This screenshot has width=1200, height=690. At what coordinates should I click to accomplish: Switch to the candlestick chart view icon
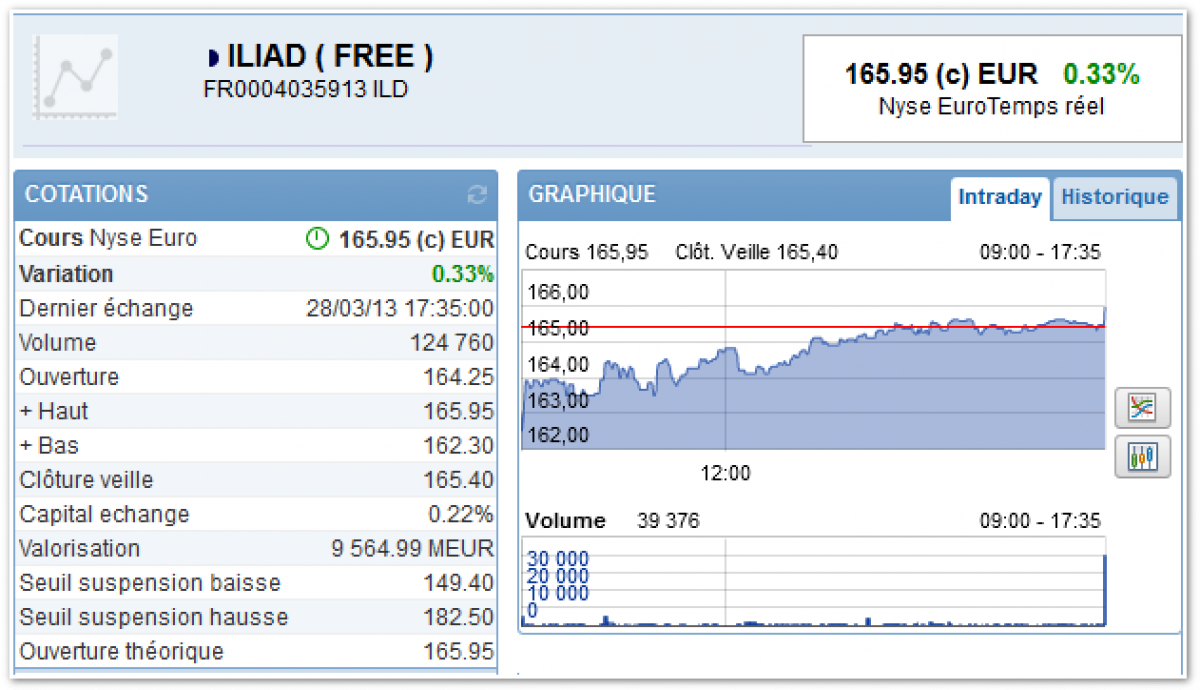1142,457
